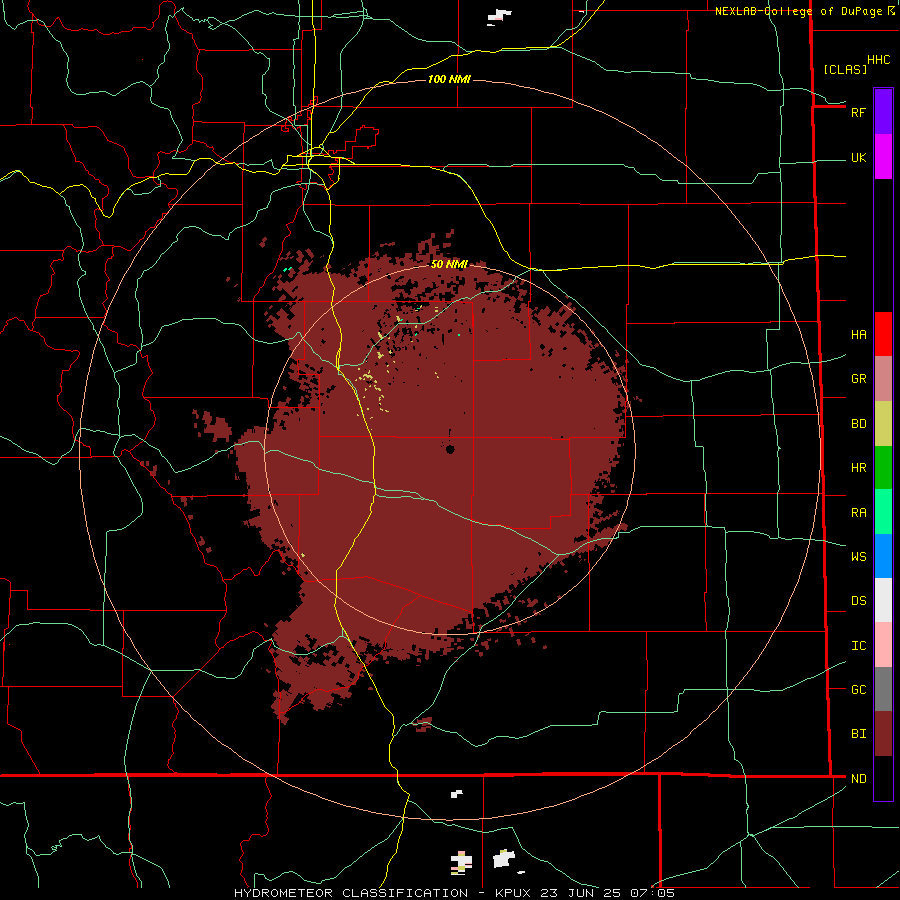The width and height of the screenshot is (900, 900).
Task: Select the BD yellow legend swatch
Action: coord(883,423)
